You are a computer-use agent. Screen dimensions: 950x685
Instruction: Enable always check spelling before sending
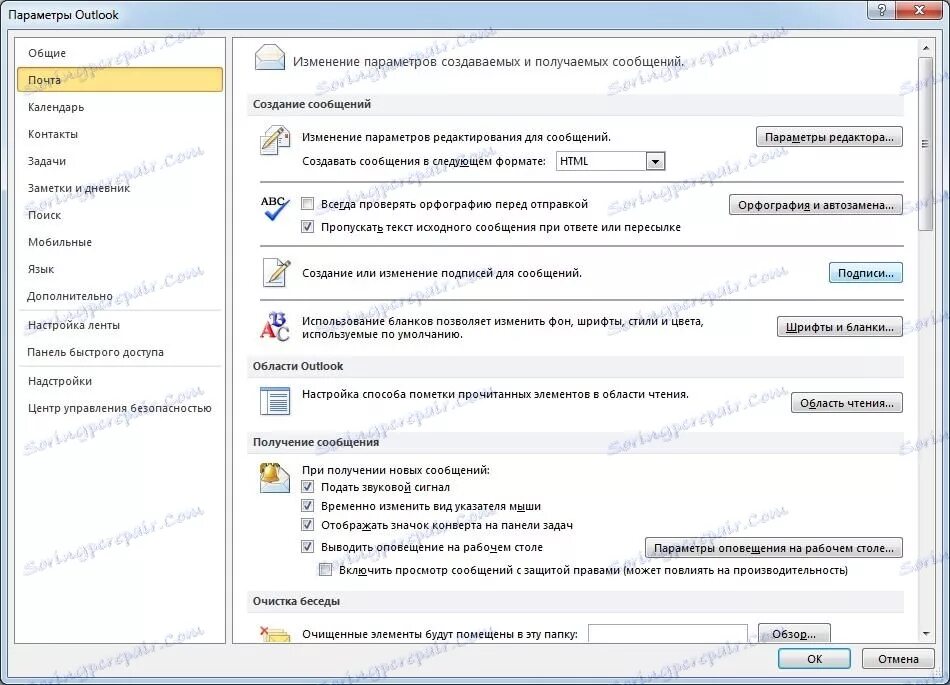308,204
